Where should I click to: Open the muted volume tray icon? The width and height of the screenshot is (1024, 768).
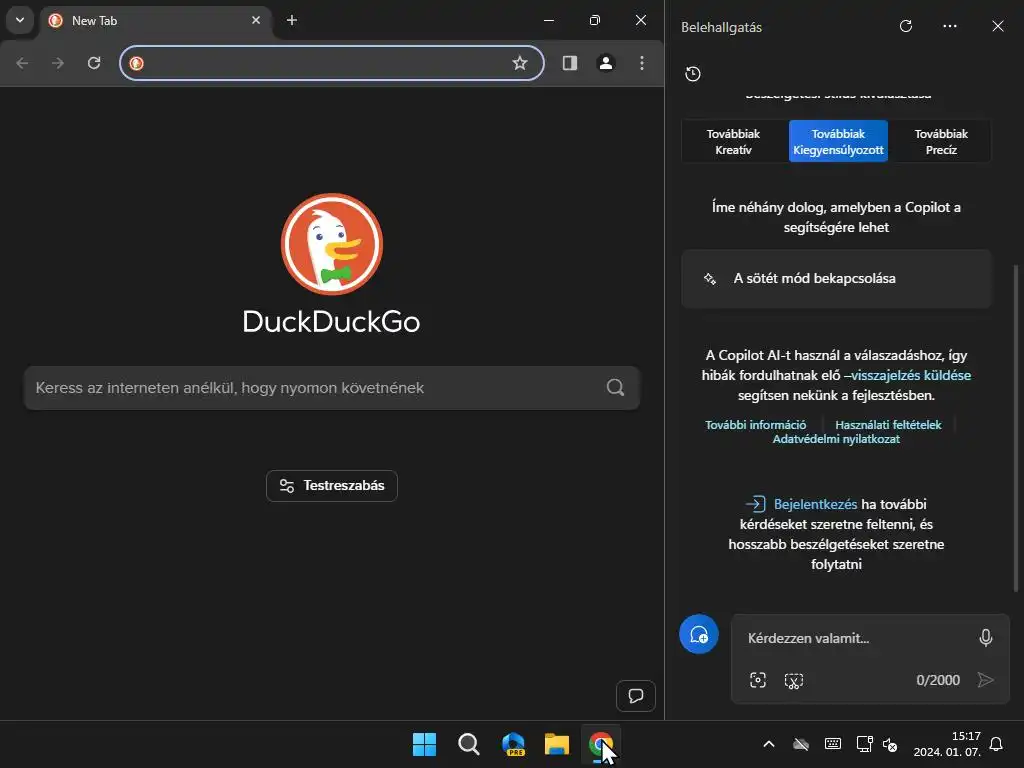coord(890,744)
